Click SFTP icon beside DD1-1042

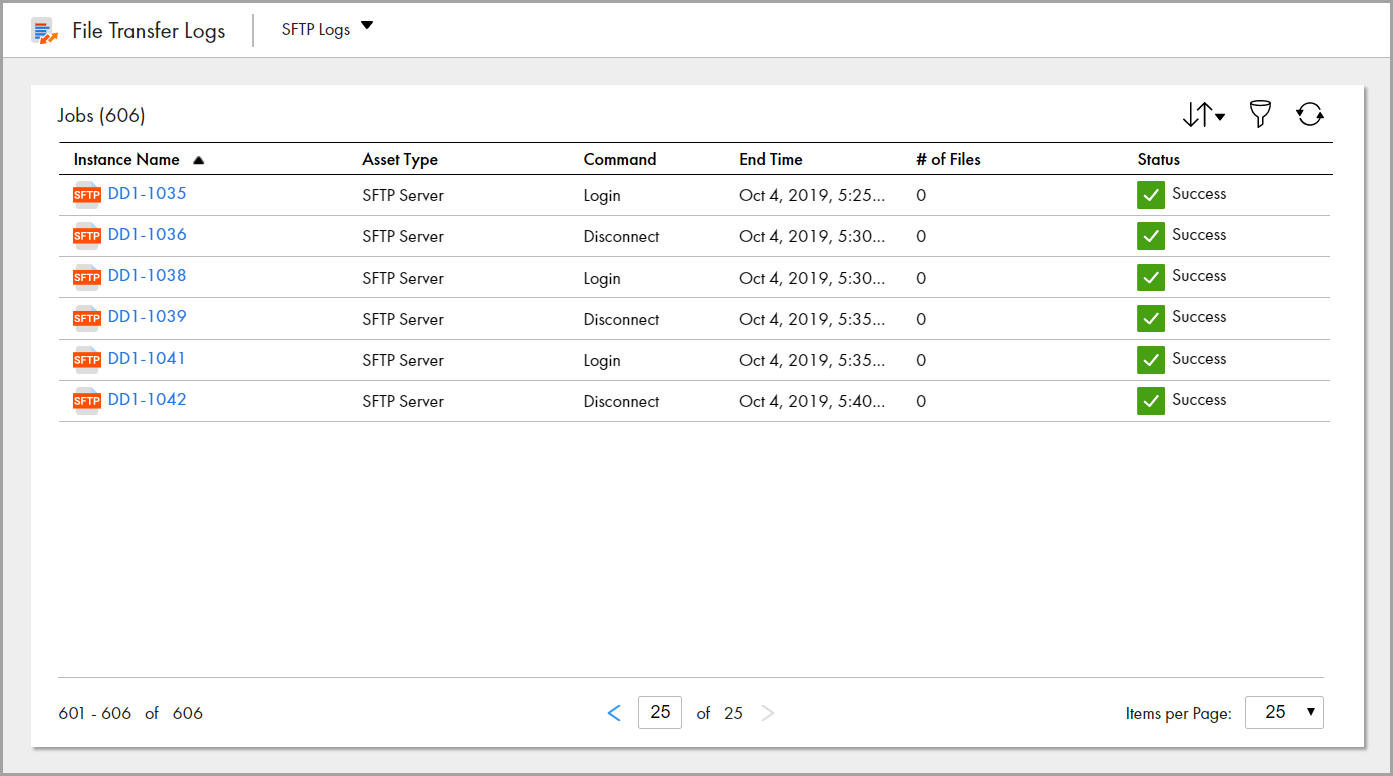coord(87,401)
